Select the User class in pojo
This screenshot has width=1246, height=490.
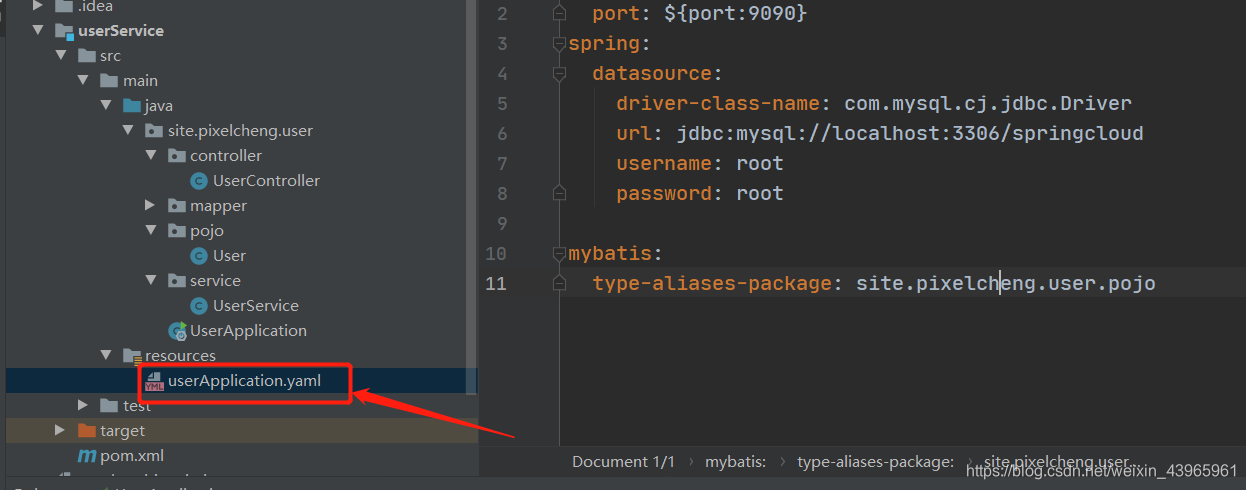click(229, 255)
